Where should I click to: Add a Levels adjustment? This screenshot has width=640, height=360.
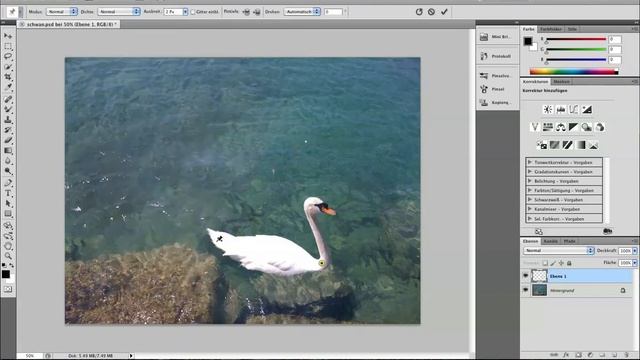click(x=561, y=109)
